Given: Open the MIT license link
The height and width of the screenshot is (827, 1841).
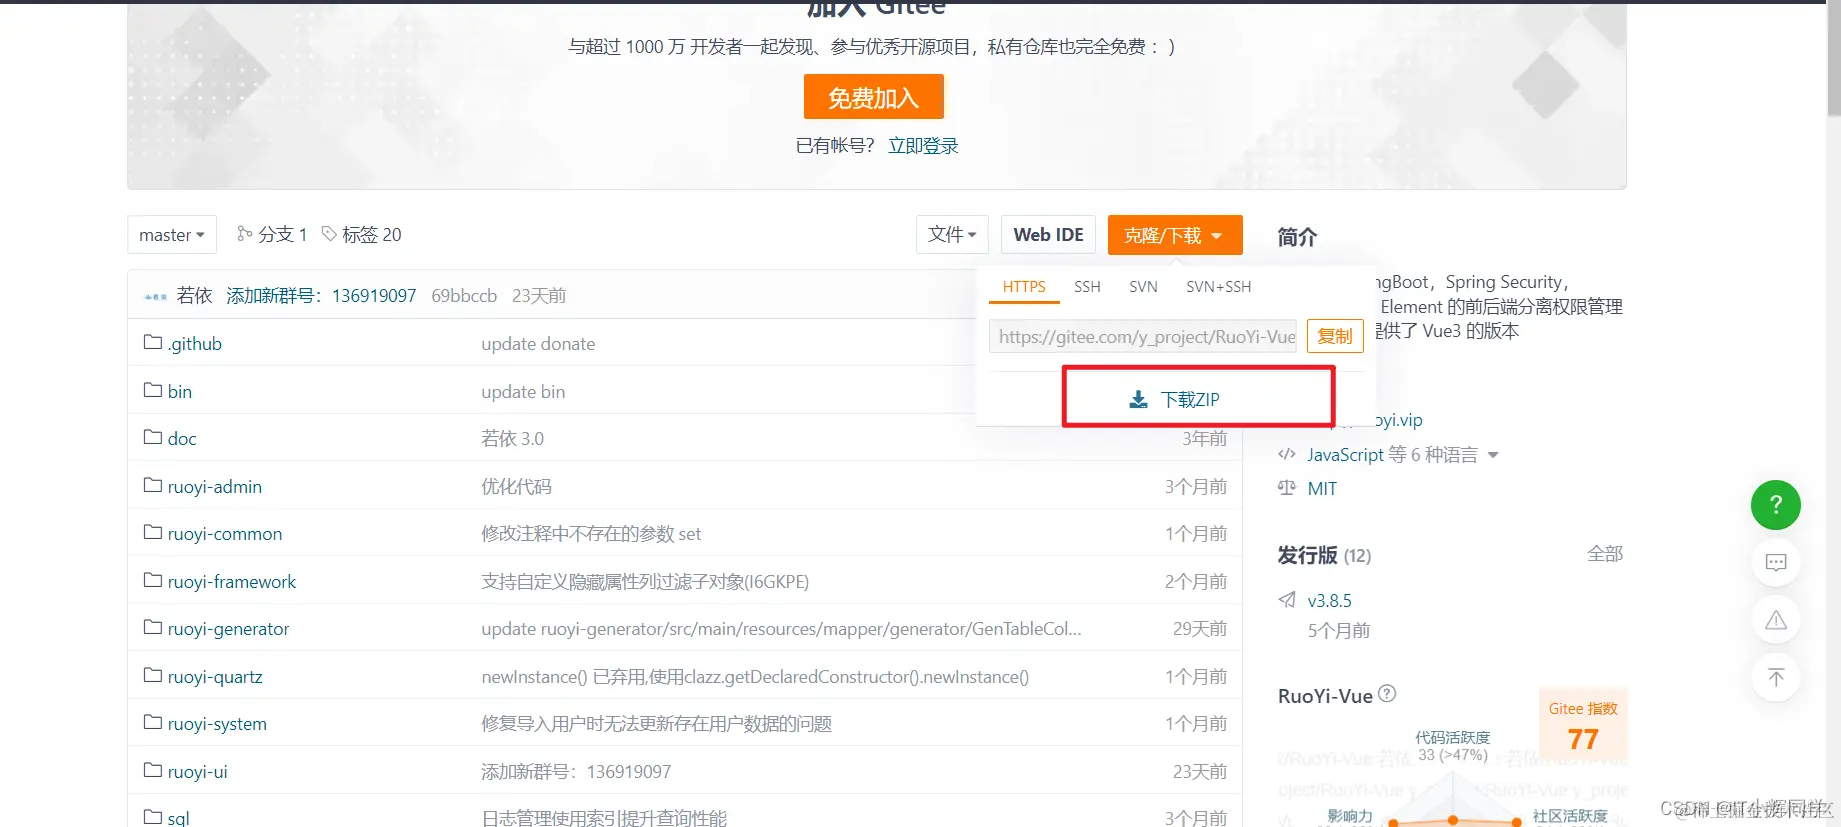Looking at the screenshot, I should click(x=1322, y=488).
